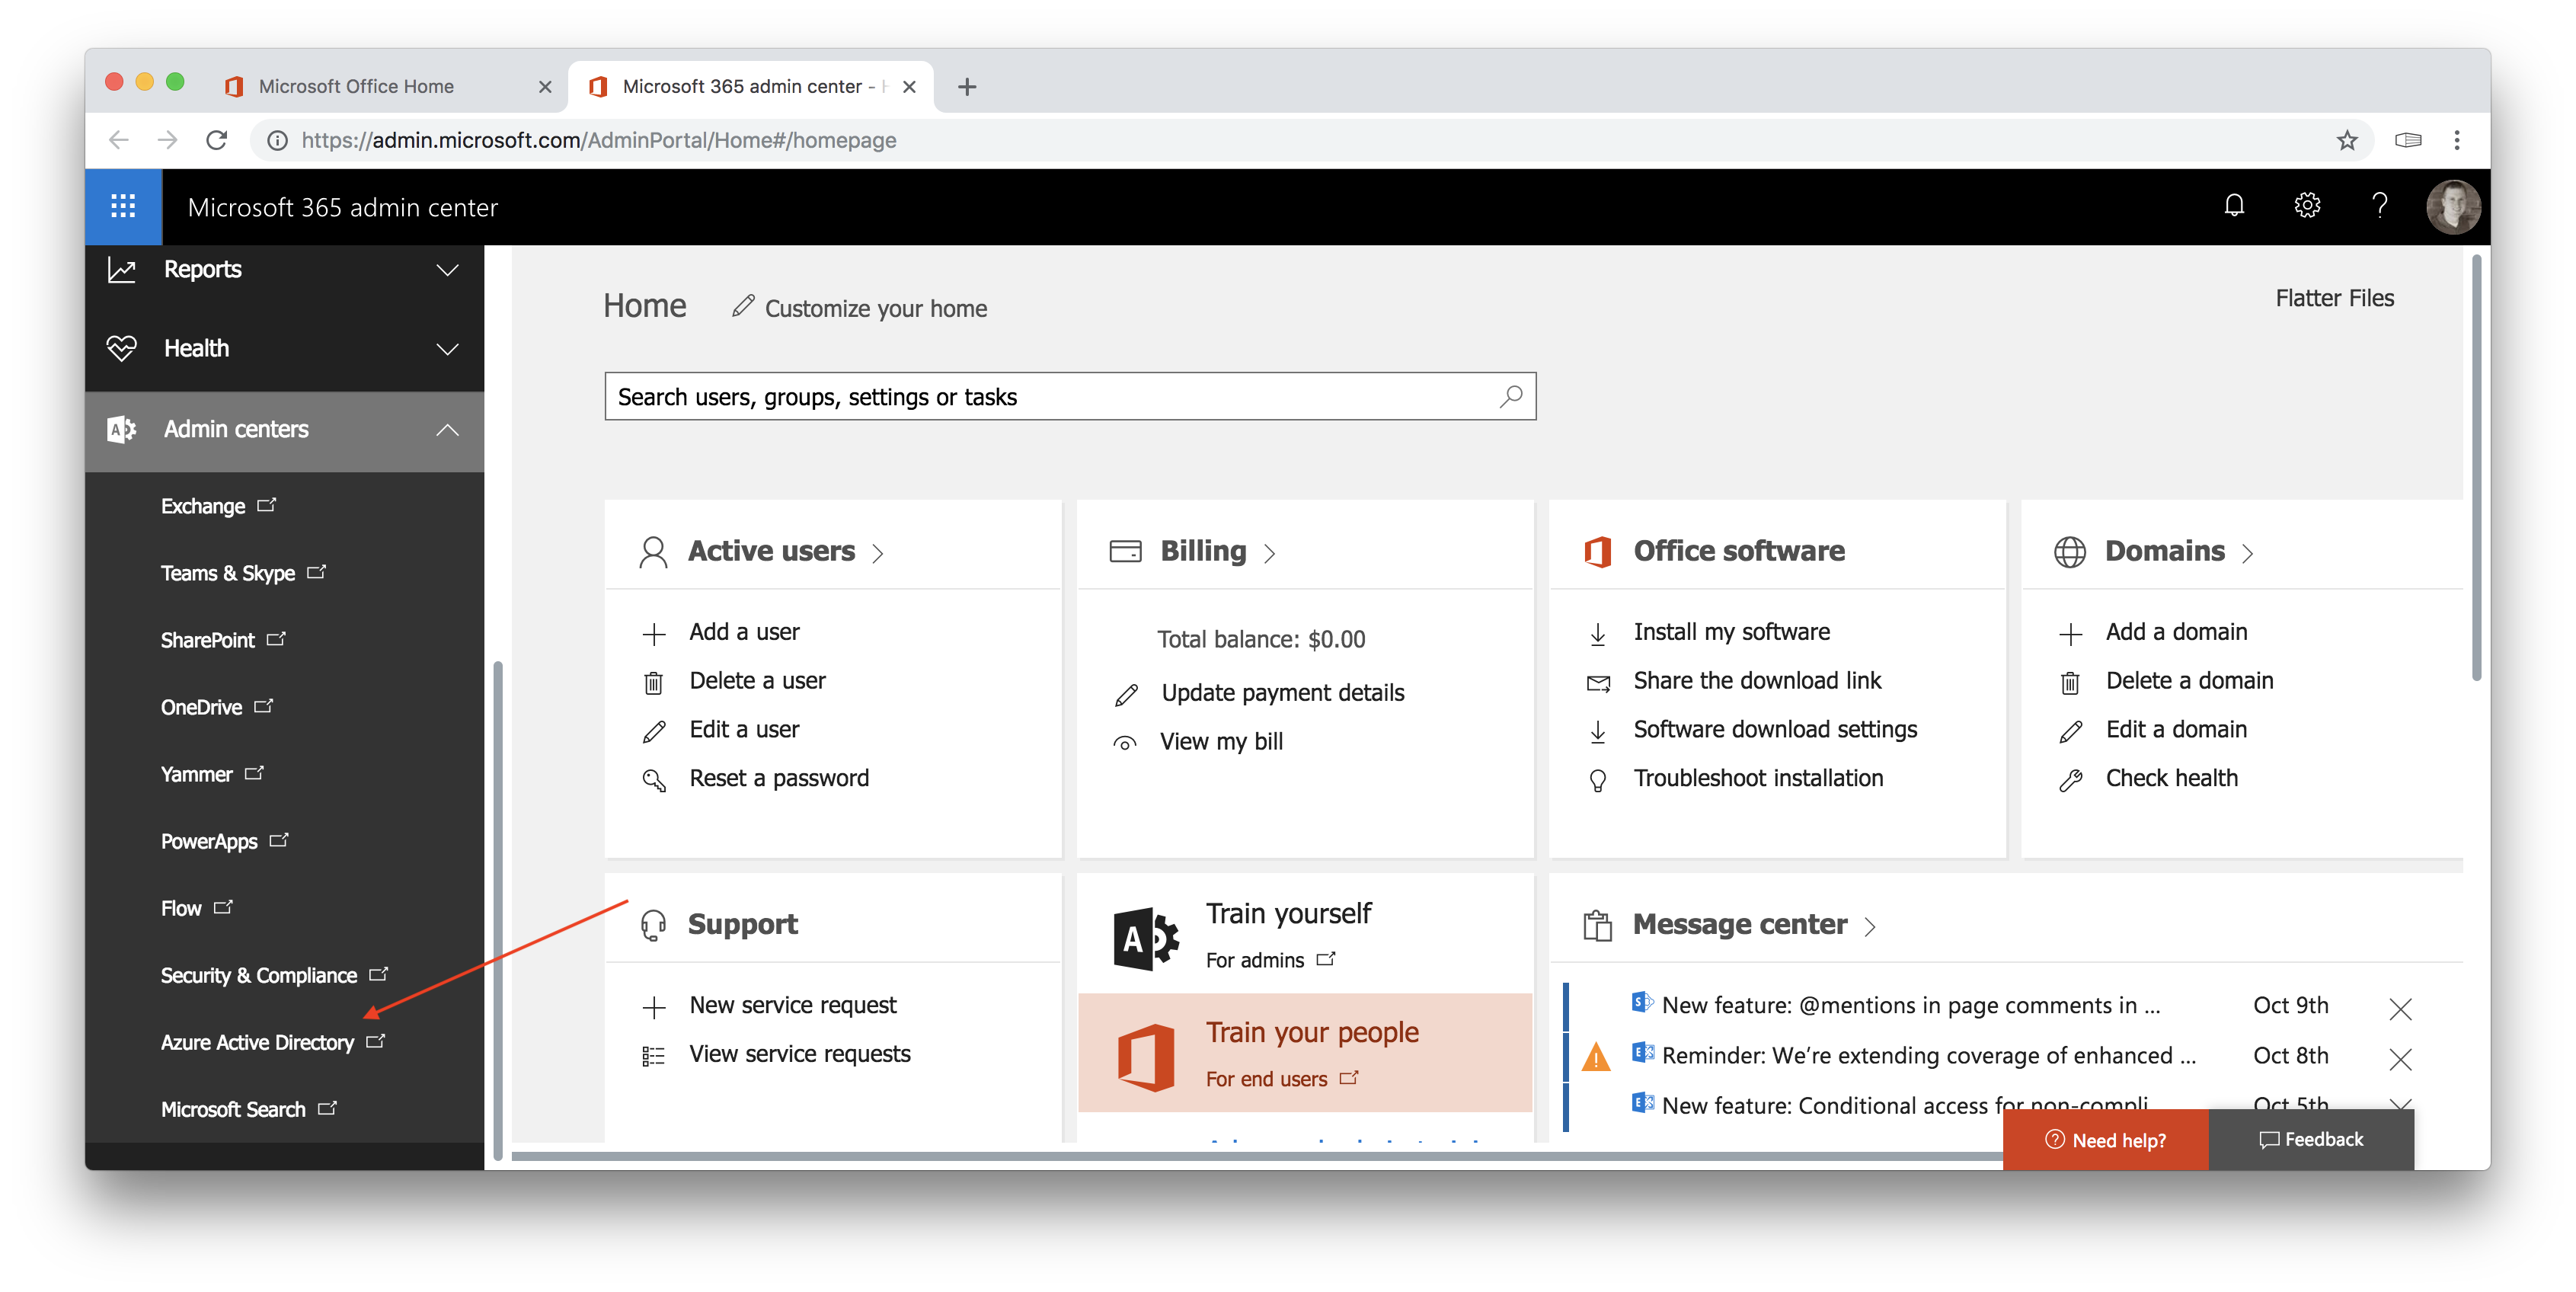
Task: Bookmark page with the star icon
Action: 2347,140
